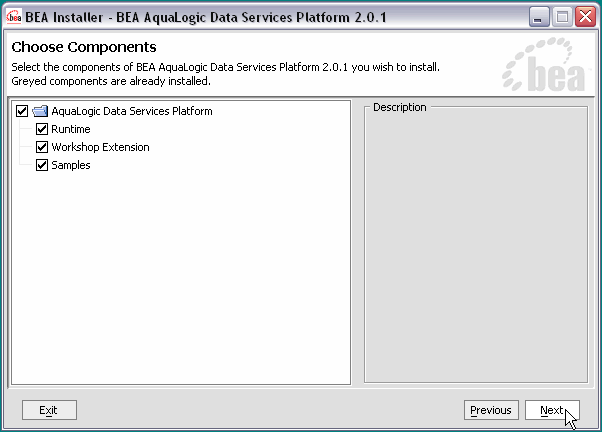The height and width of the screenshot is (432, 602).
Task: Close the BEA Installer window
Action: [x=585, y=17]
